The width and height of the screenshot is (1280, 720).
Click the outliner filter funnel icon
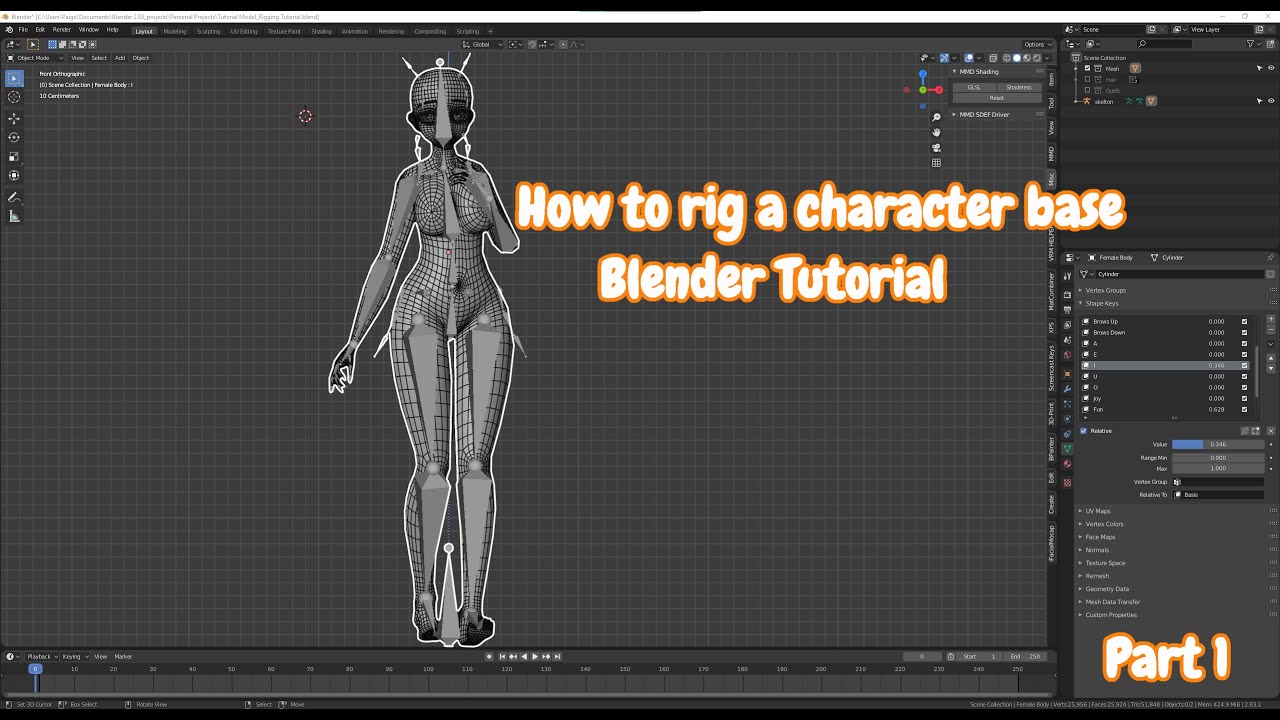(1251, 44)
